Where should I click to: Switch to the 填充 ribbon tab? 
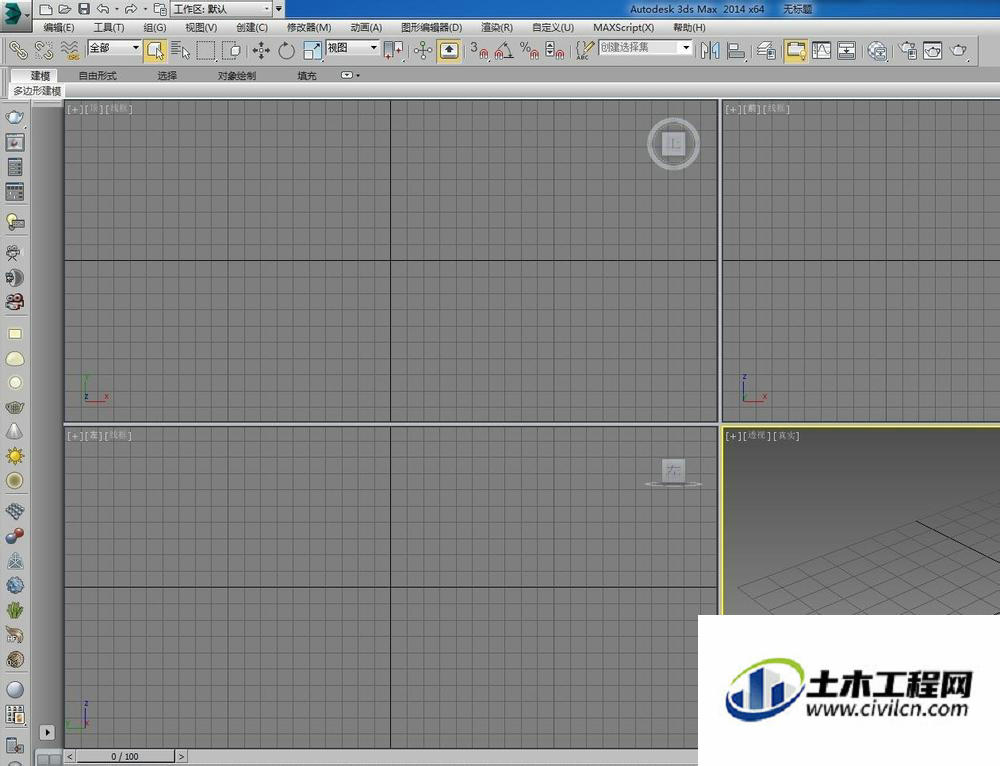click(x=307, y=75)
